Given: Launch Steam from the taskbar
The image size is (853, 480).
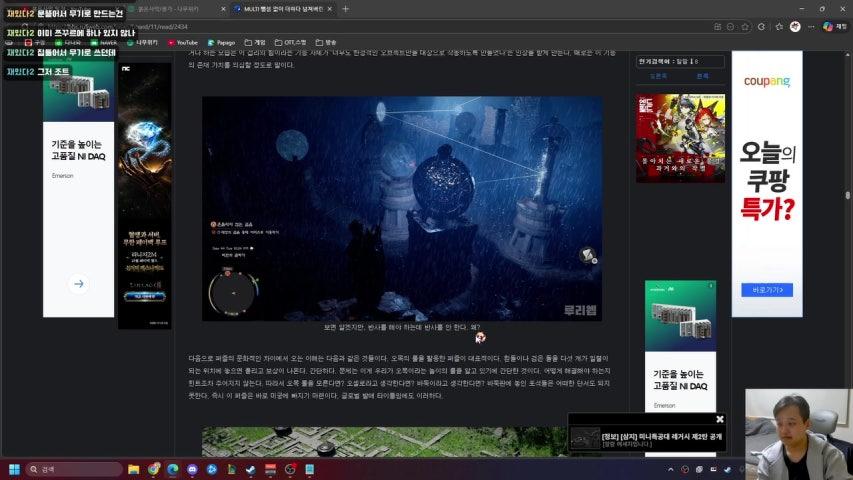Looking at the screenshot, I should [x=249, y=469].
